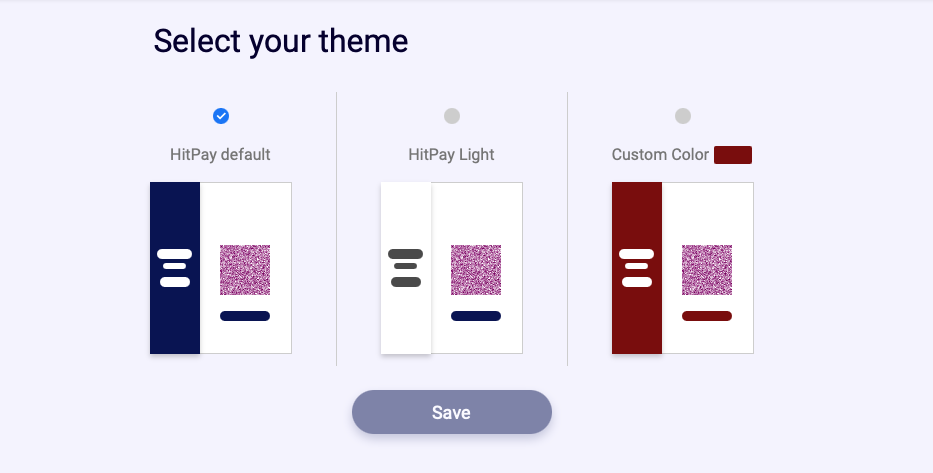Click QR code in HitPay default preview
This screenshot has width=933, height=473.
click(x=245, y=270)
